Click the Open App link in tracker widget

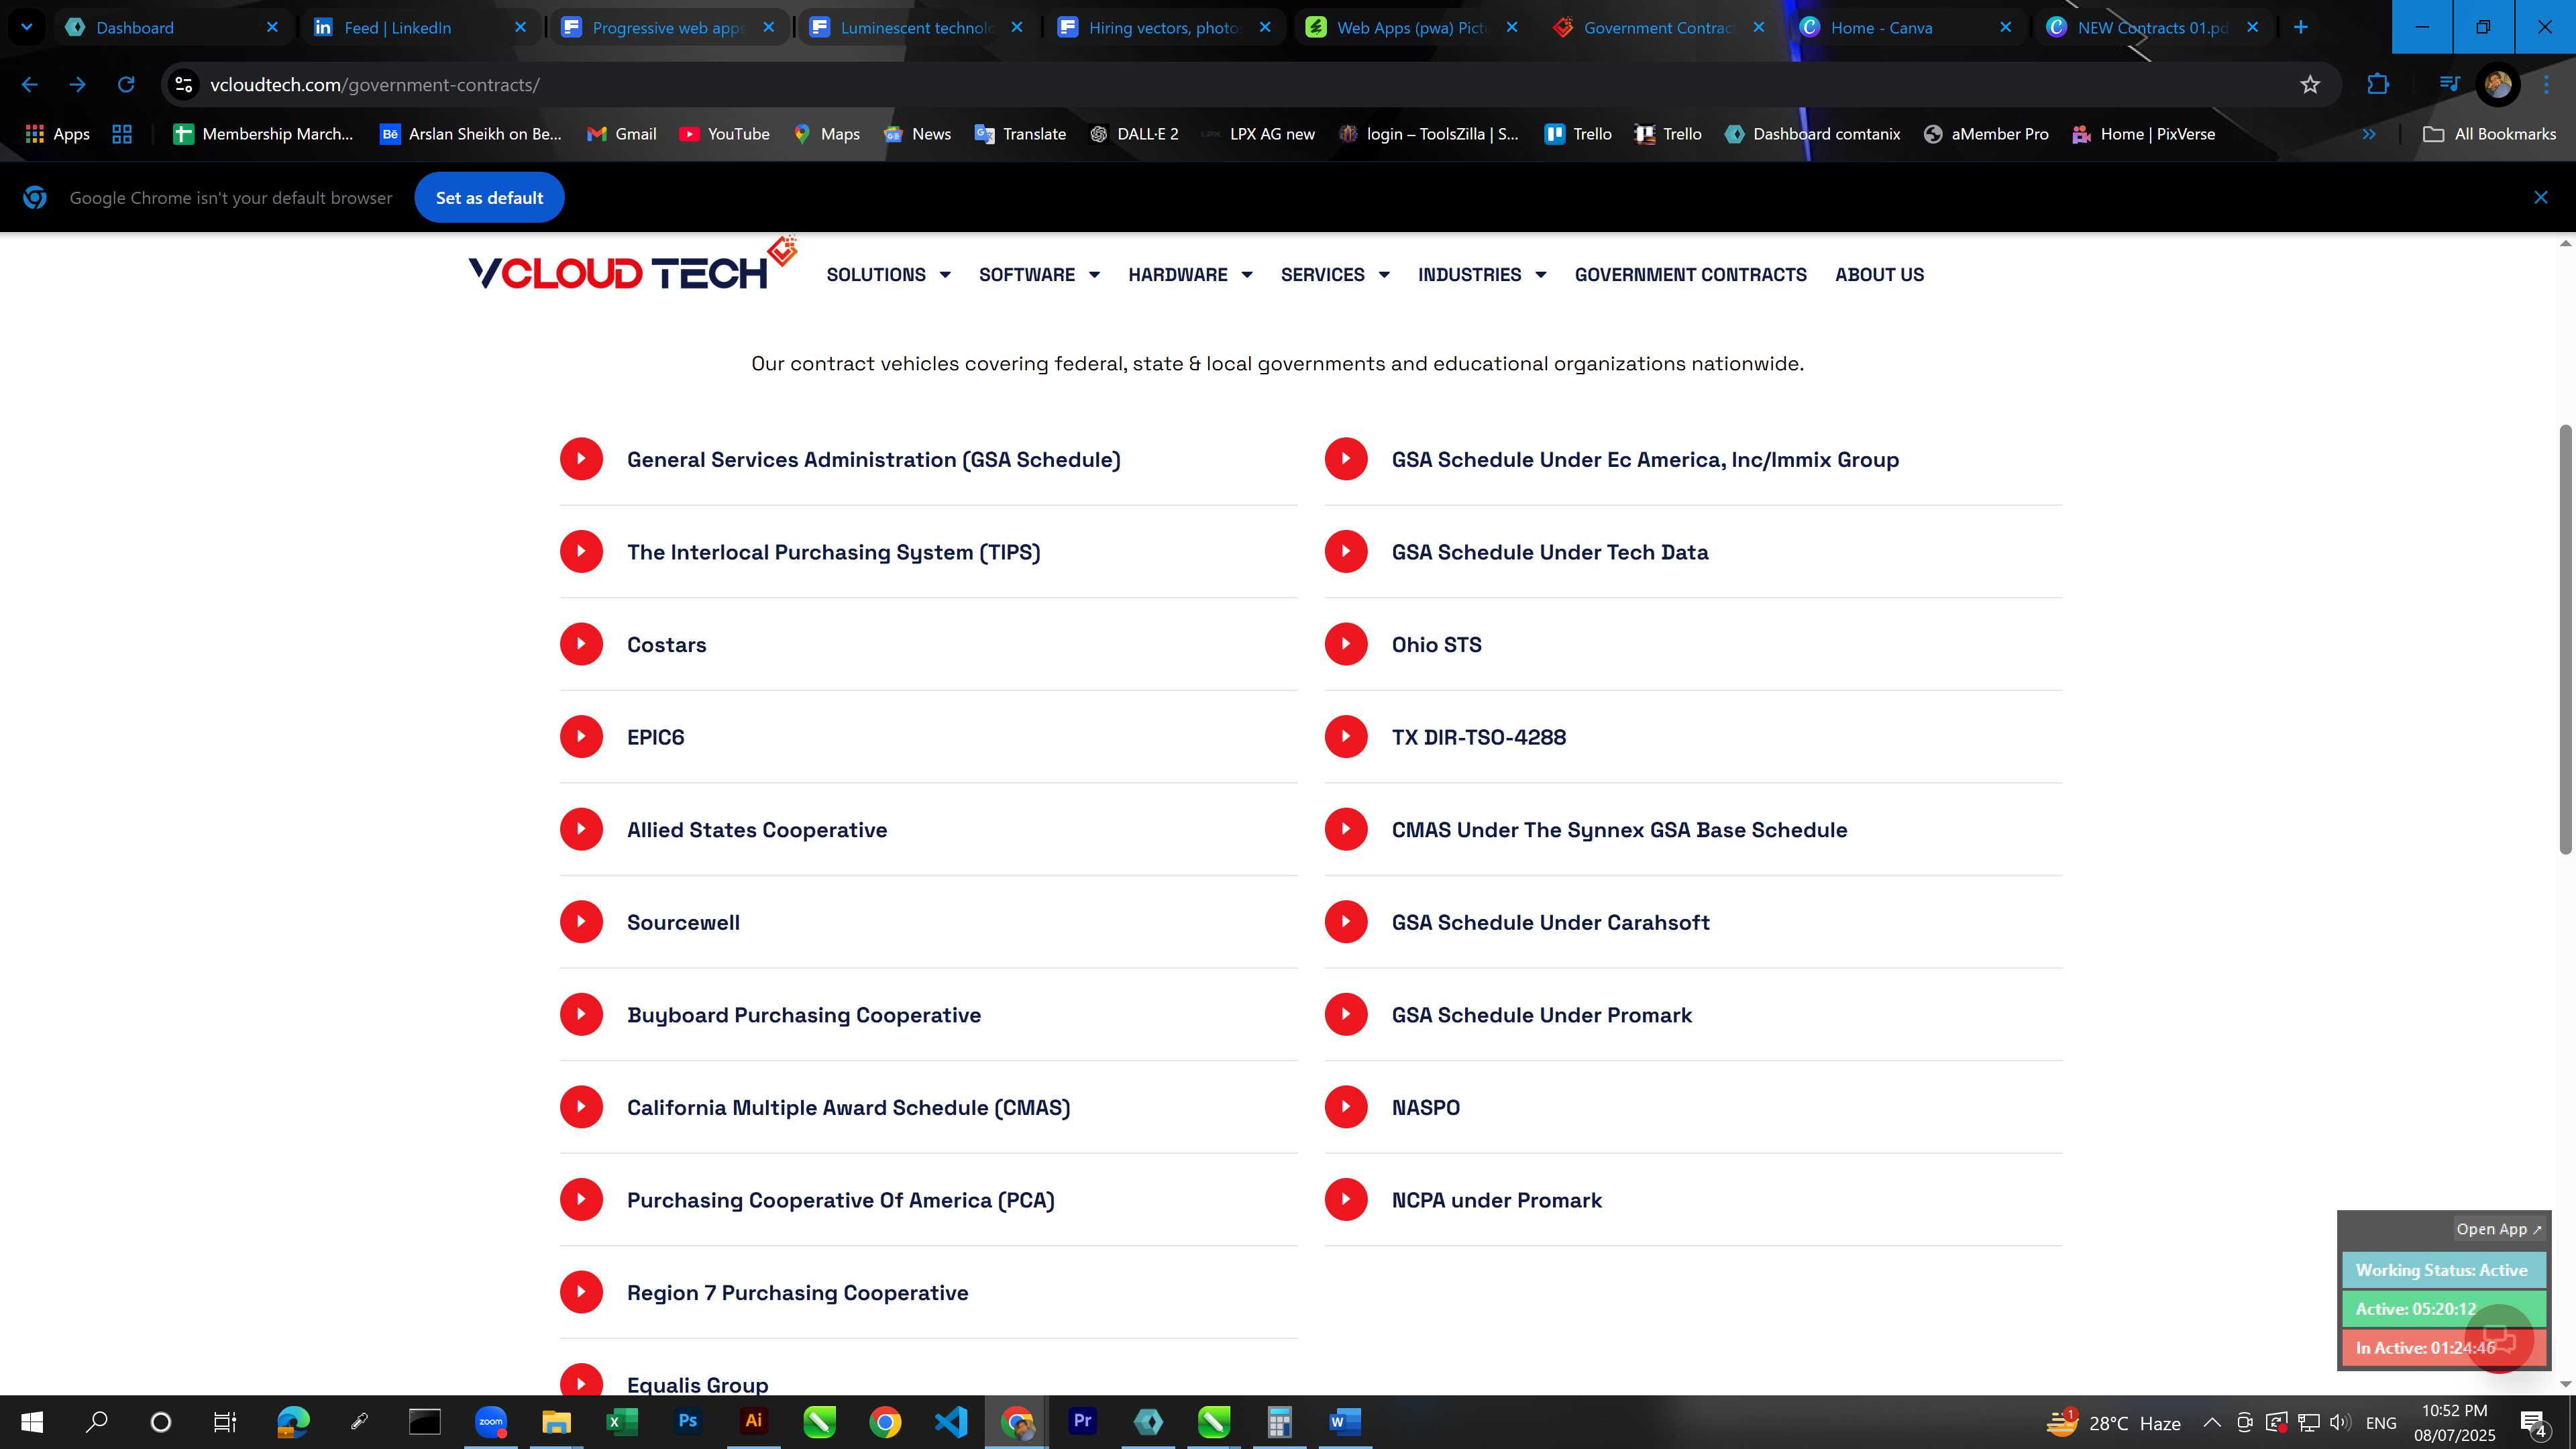[2498, 1229]
